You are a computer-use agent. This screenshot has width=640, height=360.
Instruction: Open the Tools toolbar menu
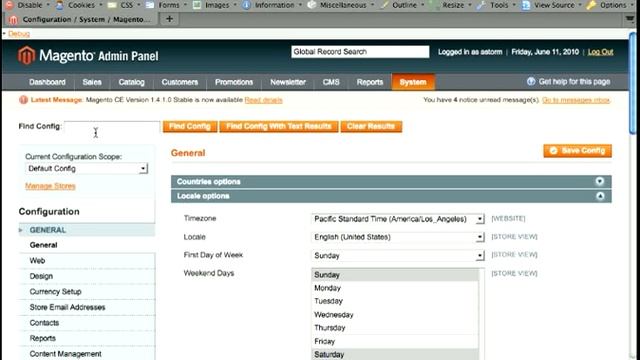click(x=497, y=5)
